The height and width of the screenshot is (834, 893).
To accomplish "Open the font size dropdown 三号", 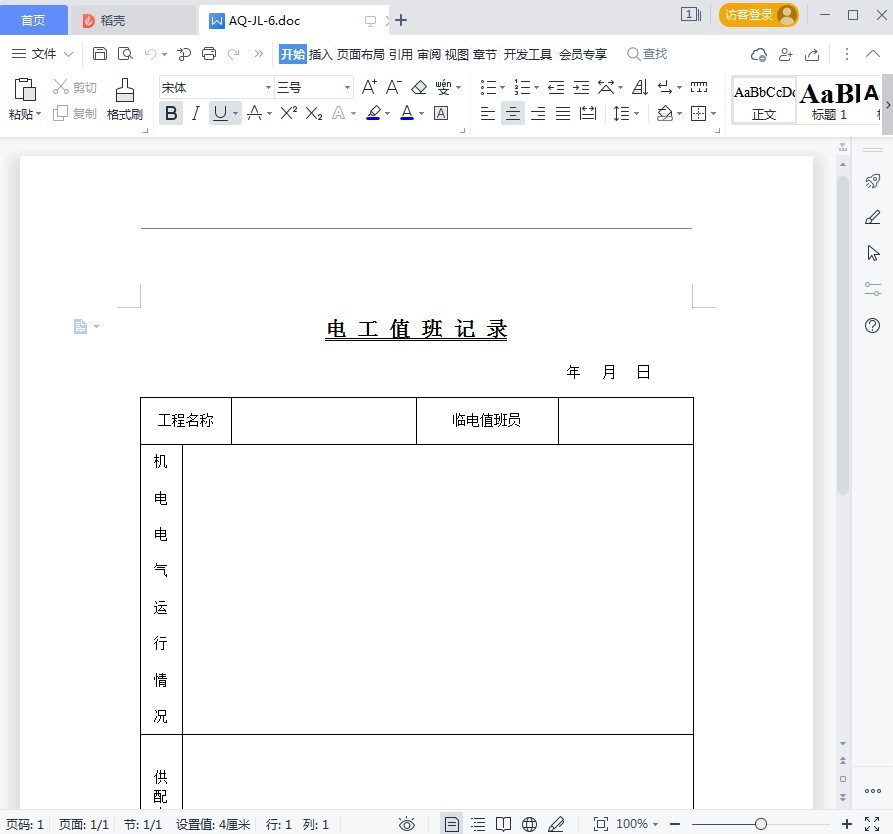I will (x=347, y=88).
